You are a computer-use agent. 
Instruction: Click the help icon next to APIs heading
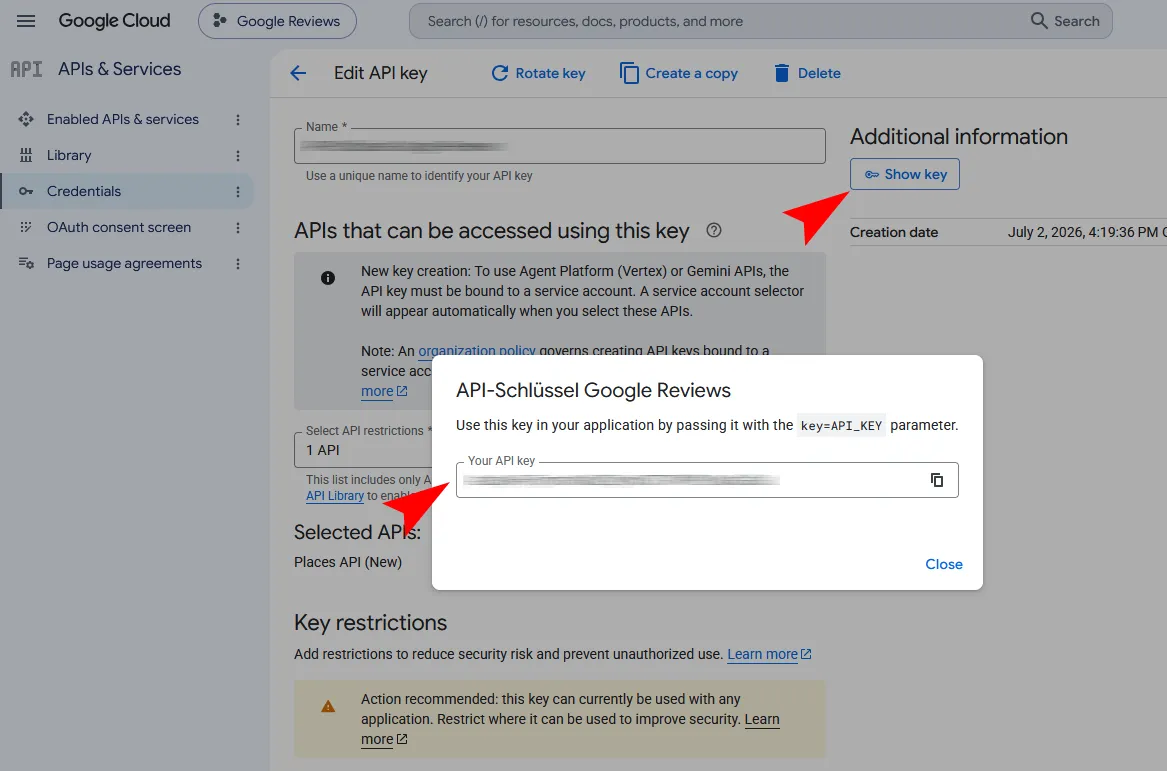pyautogui.click(x=714, y=230)
